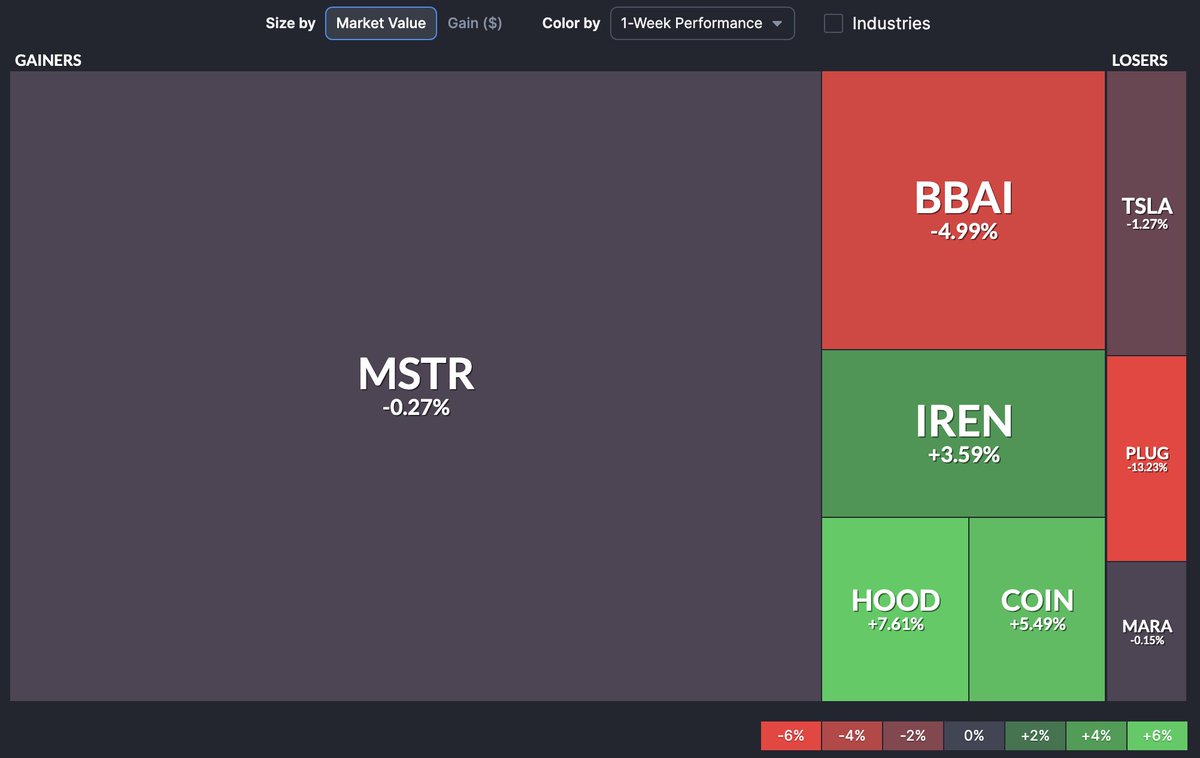Choose the COIN tile at +5.49%
The width and height of the screenshot is (1200, 758).
tap(1037, 609)
